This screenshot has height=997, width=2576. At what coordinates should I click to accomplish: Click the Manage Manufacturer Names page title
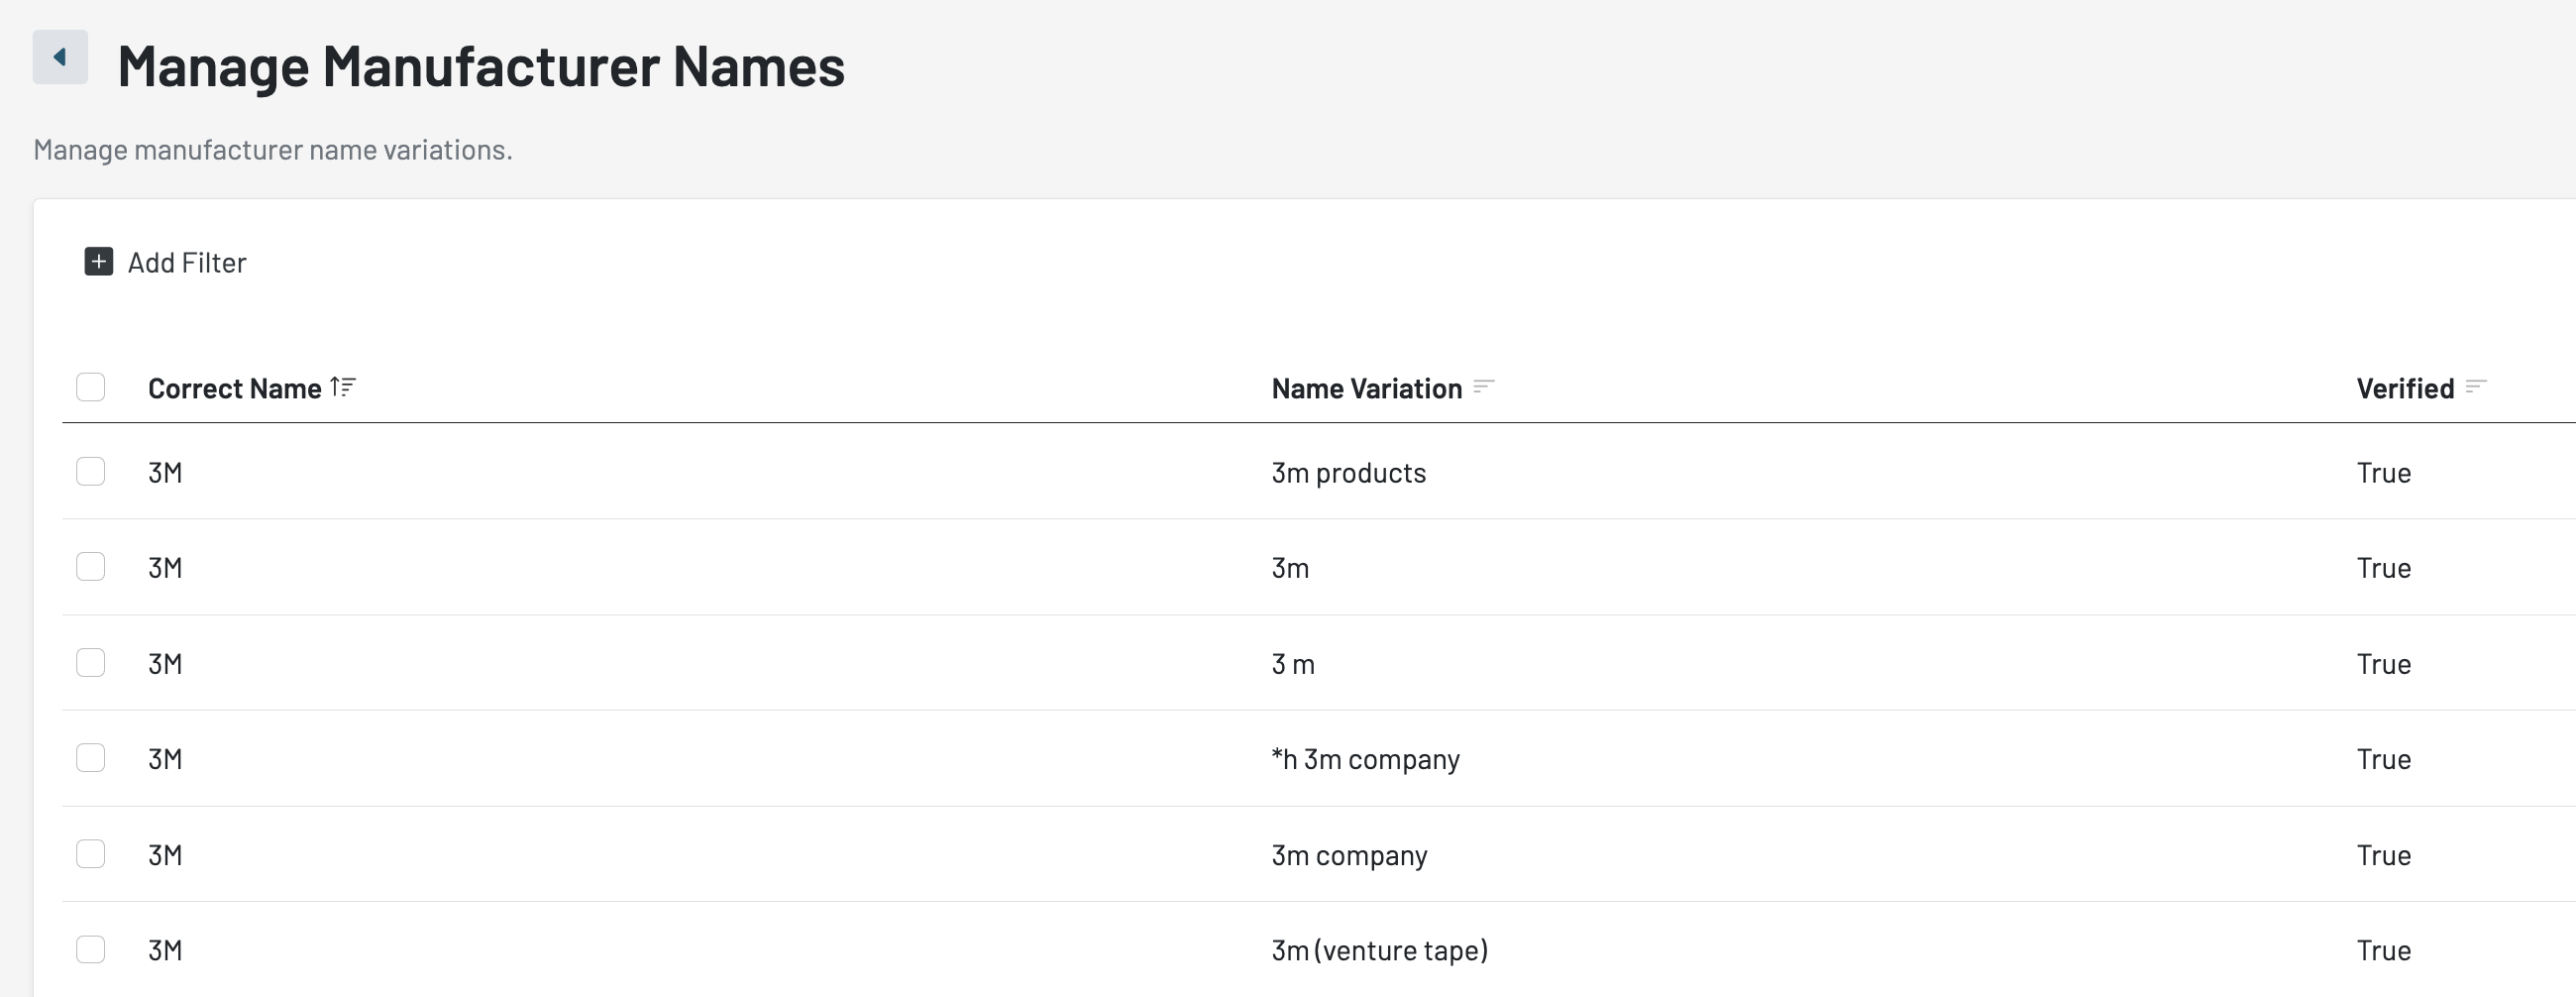coord(481,66)
